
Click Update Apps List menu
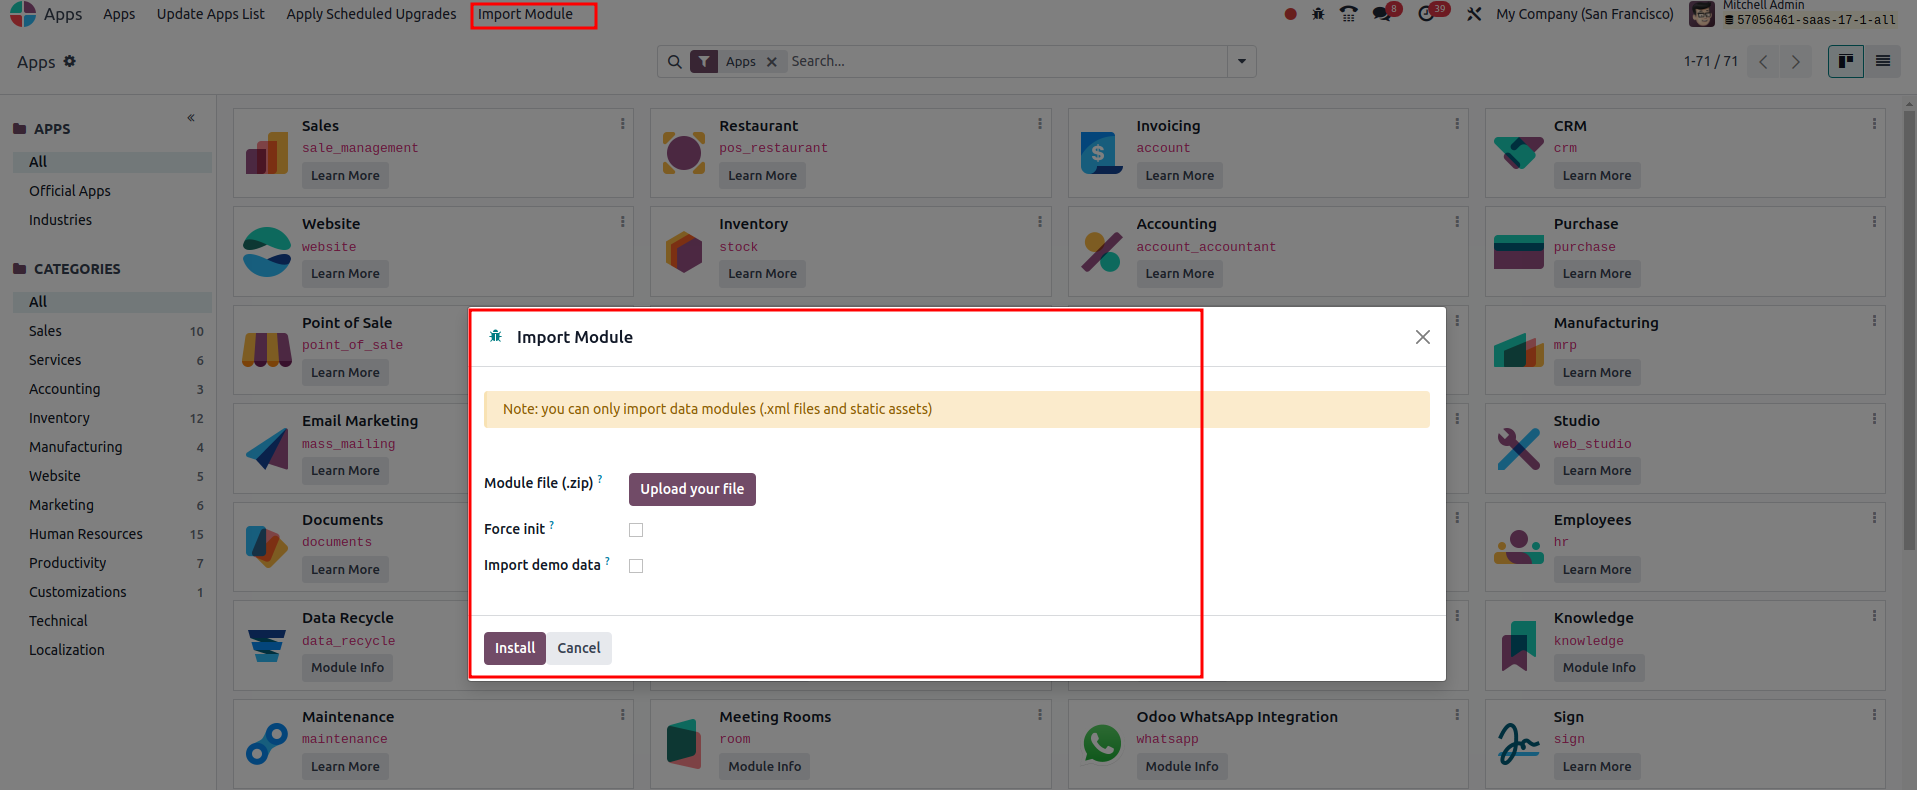pyautogui.click(x=210, y=14)
